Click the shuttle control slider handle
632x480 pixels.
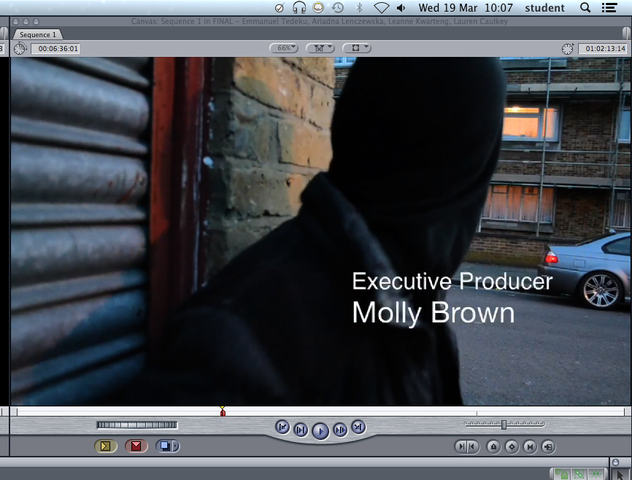504,425
